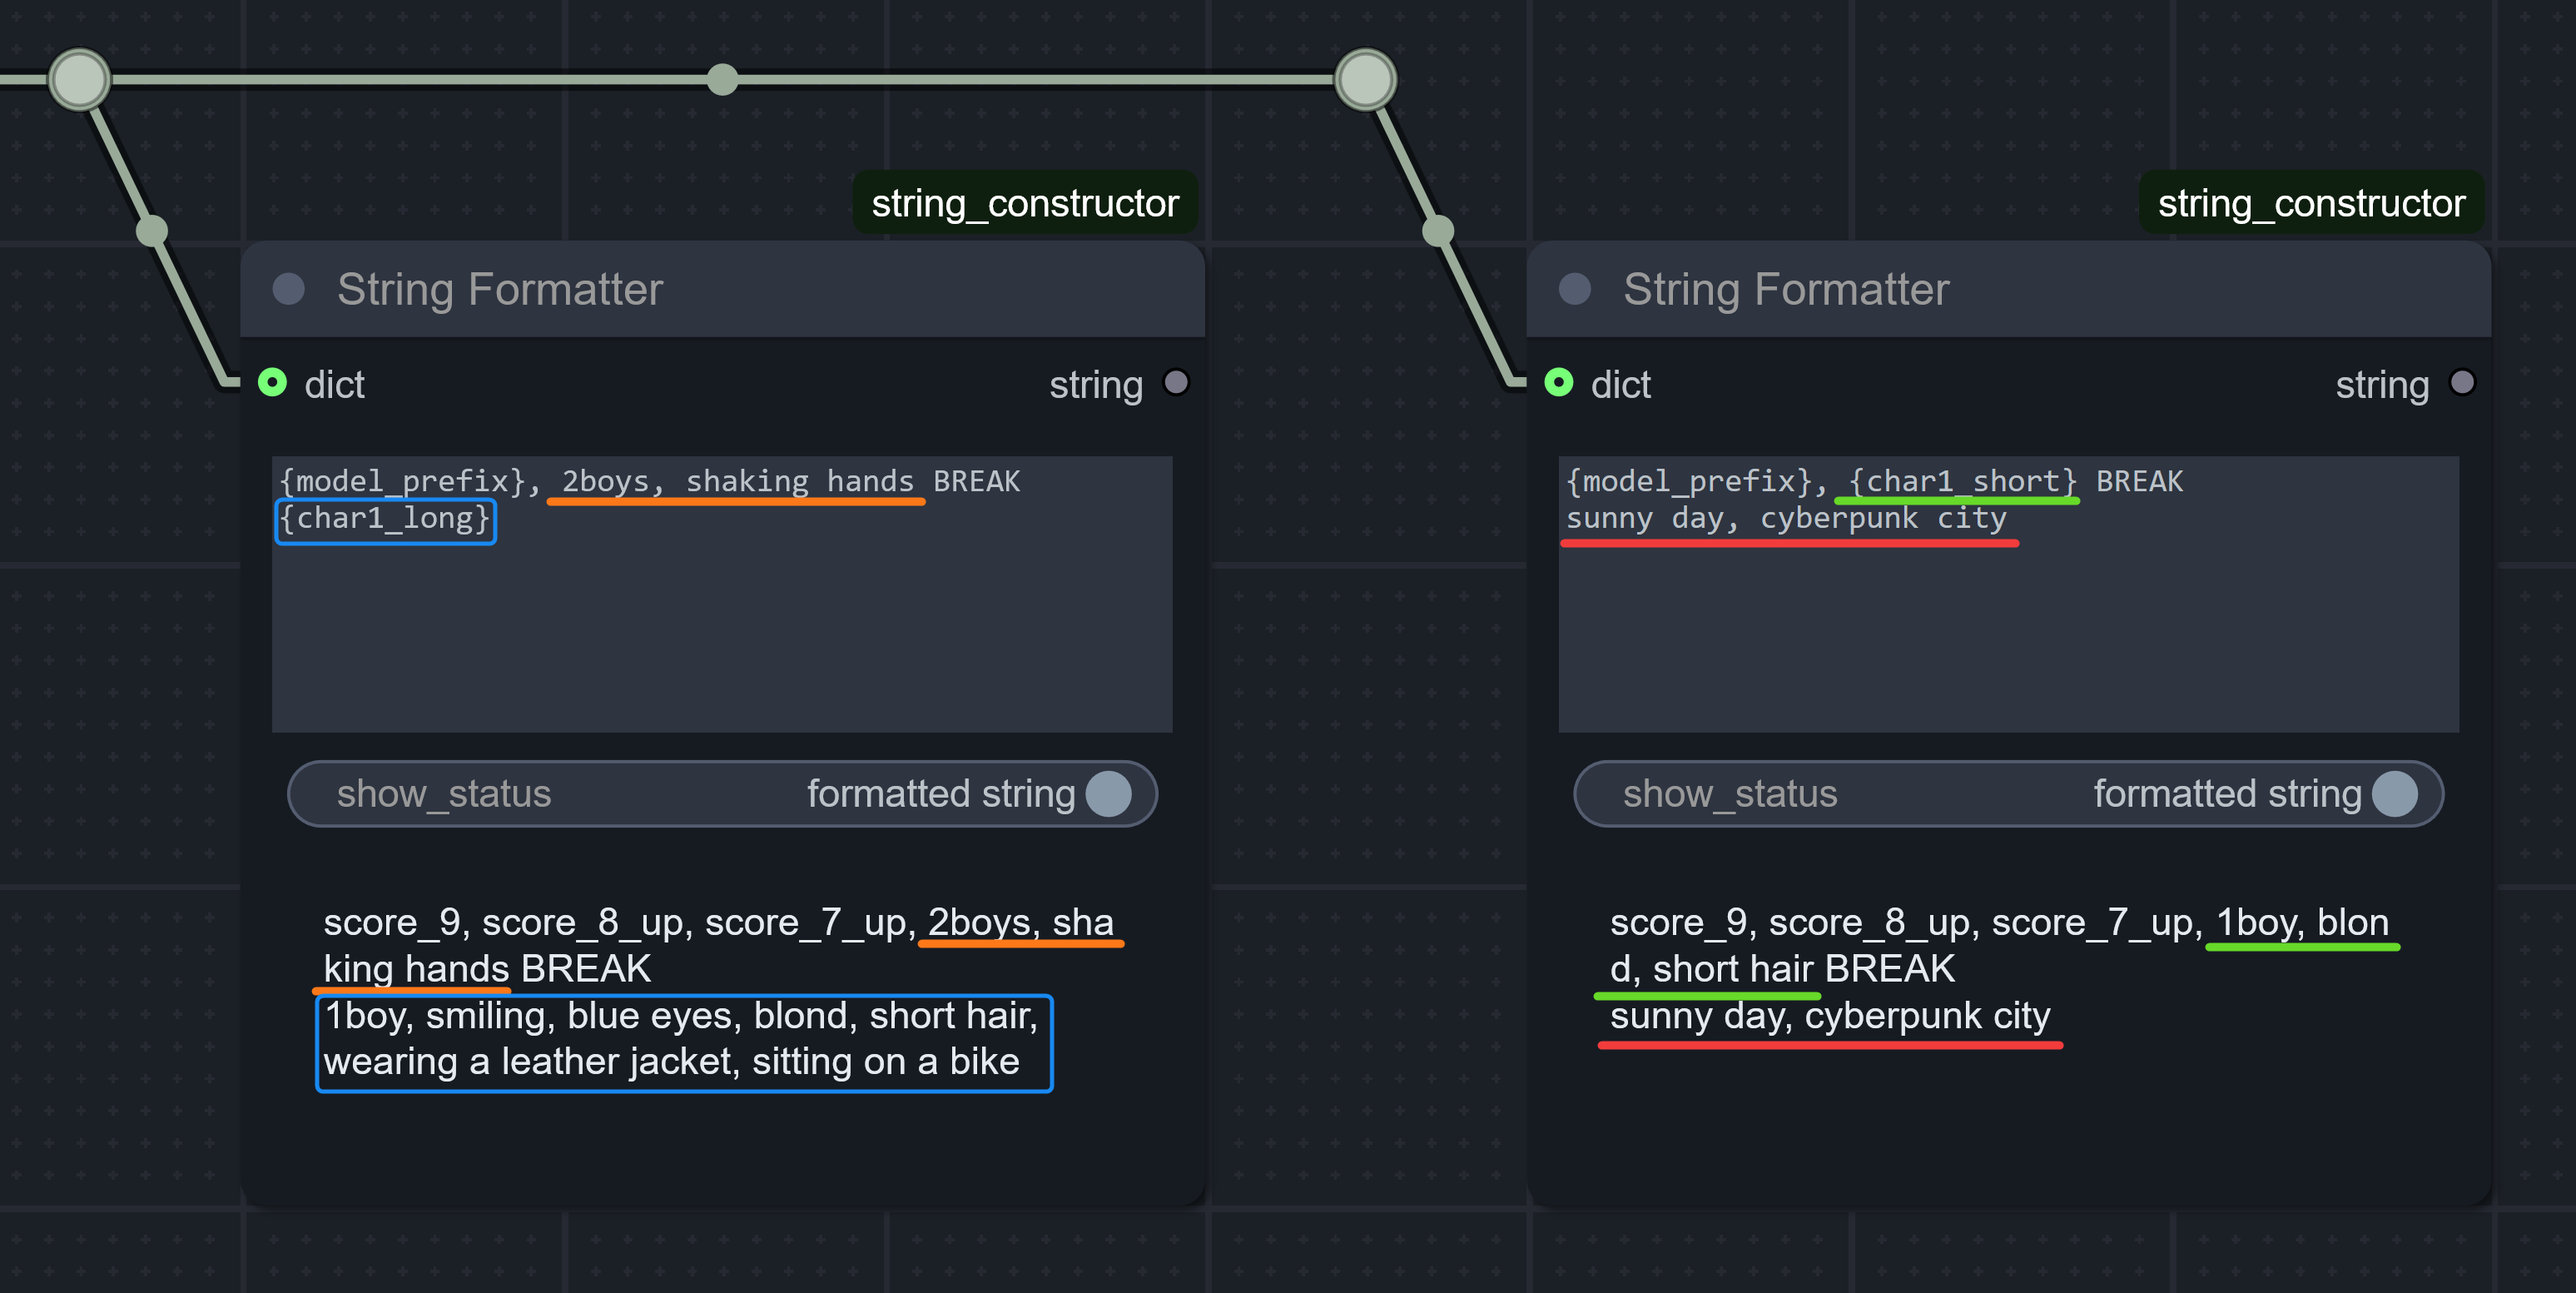Click the link midpoint dot on horizontal wire
The height and width of the screenshot is (1293, 2576).
pos(722,79)
